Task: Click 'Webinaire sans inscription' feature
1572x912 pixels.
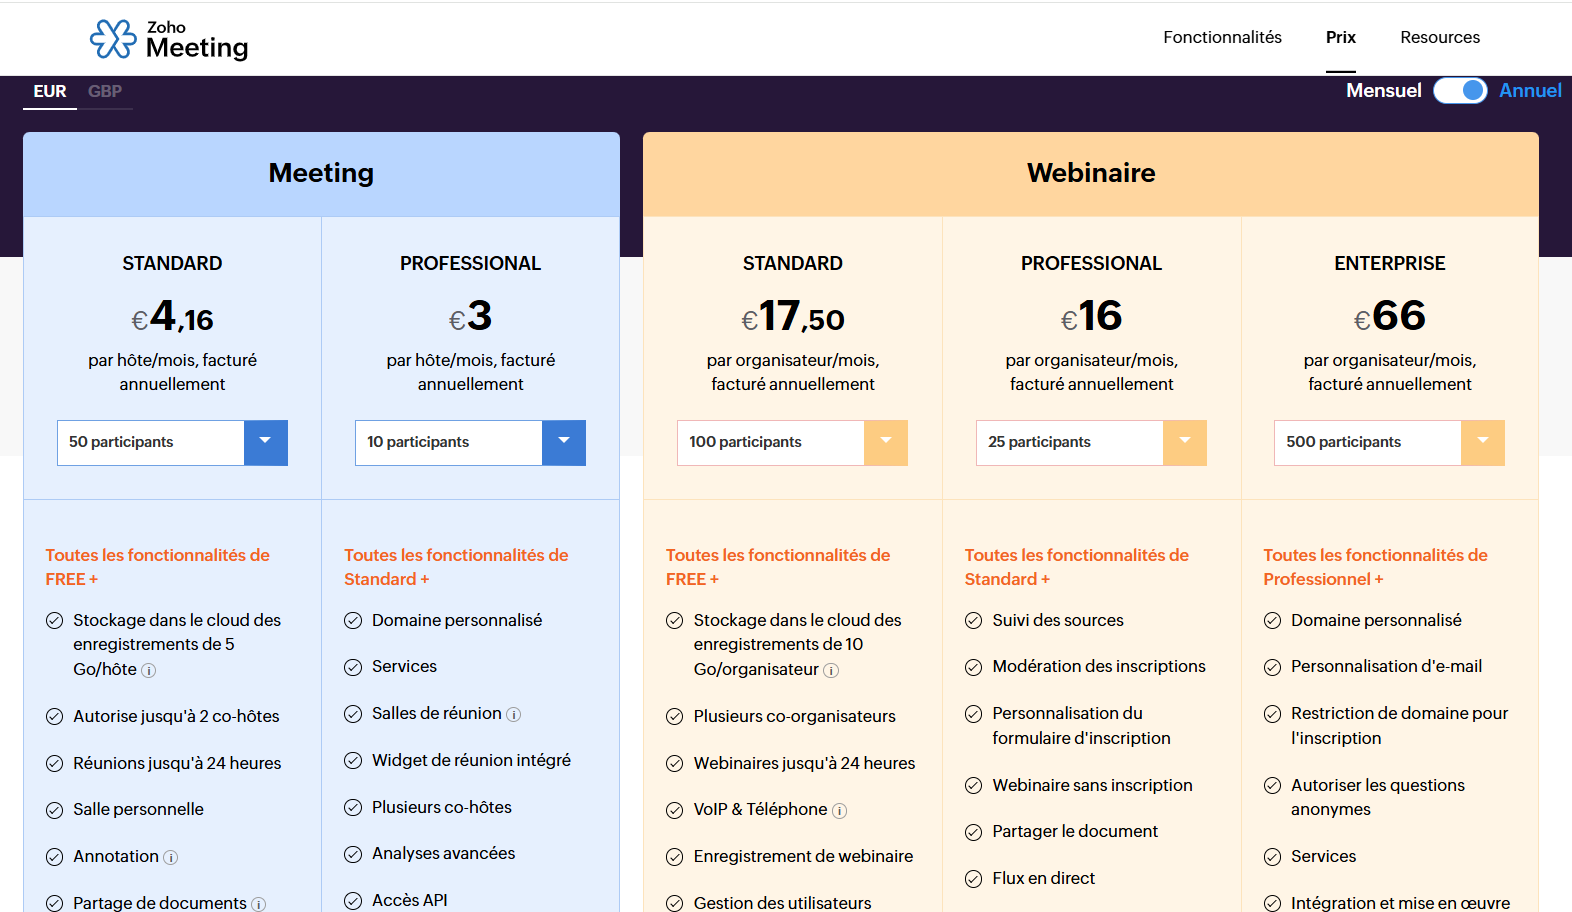Action: click(x=1092, y=786)
